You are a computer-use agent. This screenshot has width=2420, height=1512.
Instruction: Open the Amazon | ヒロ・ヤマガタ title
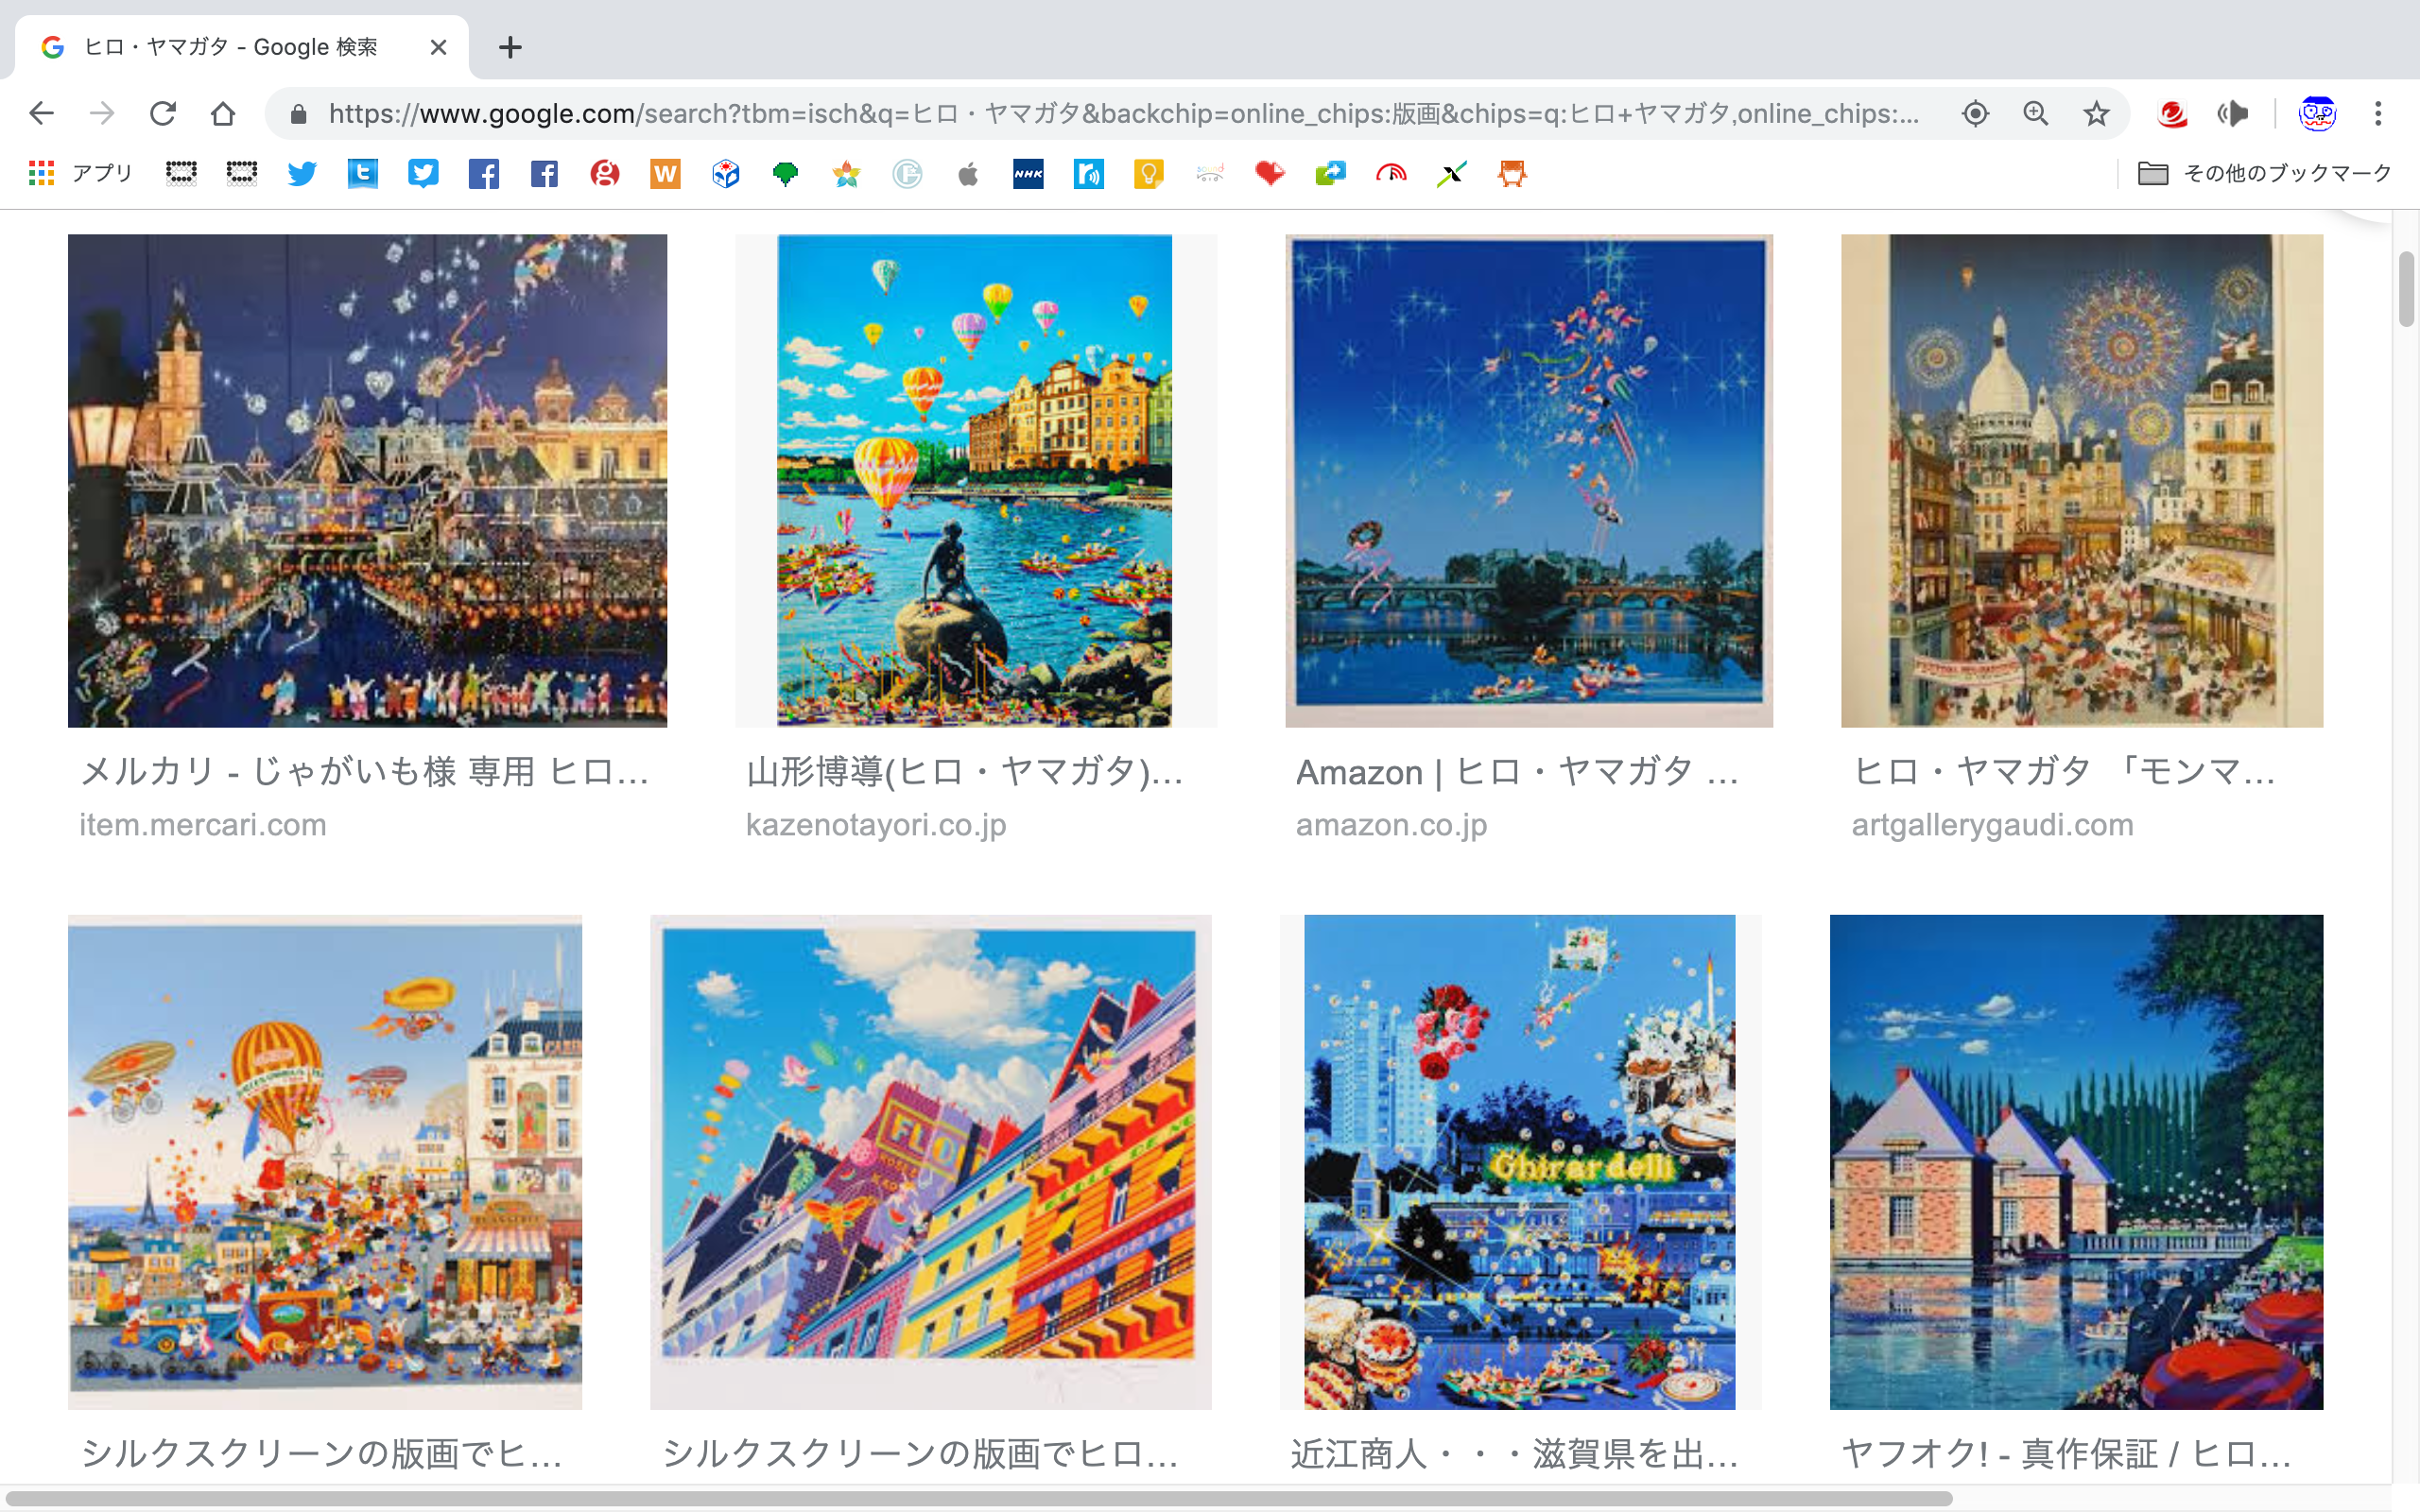point(1517,772)
